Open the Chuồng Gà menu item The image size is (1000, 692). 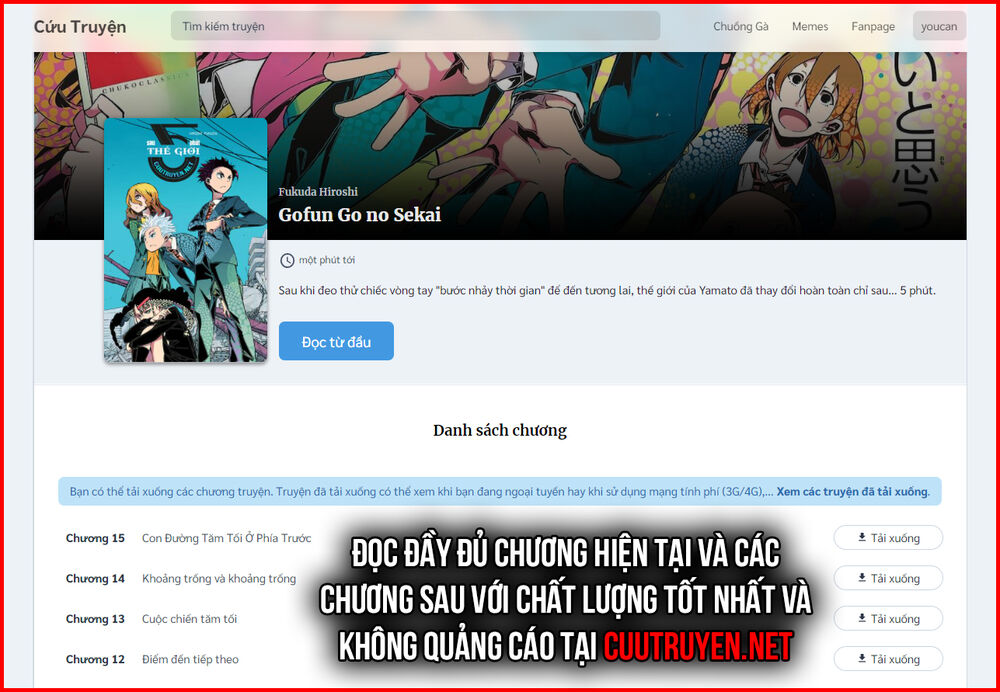[740, 27]
